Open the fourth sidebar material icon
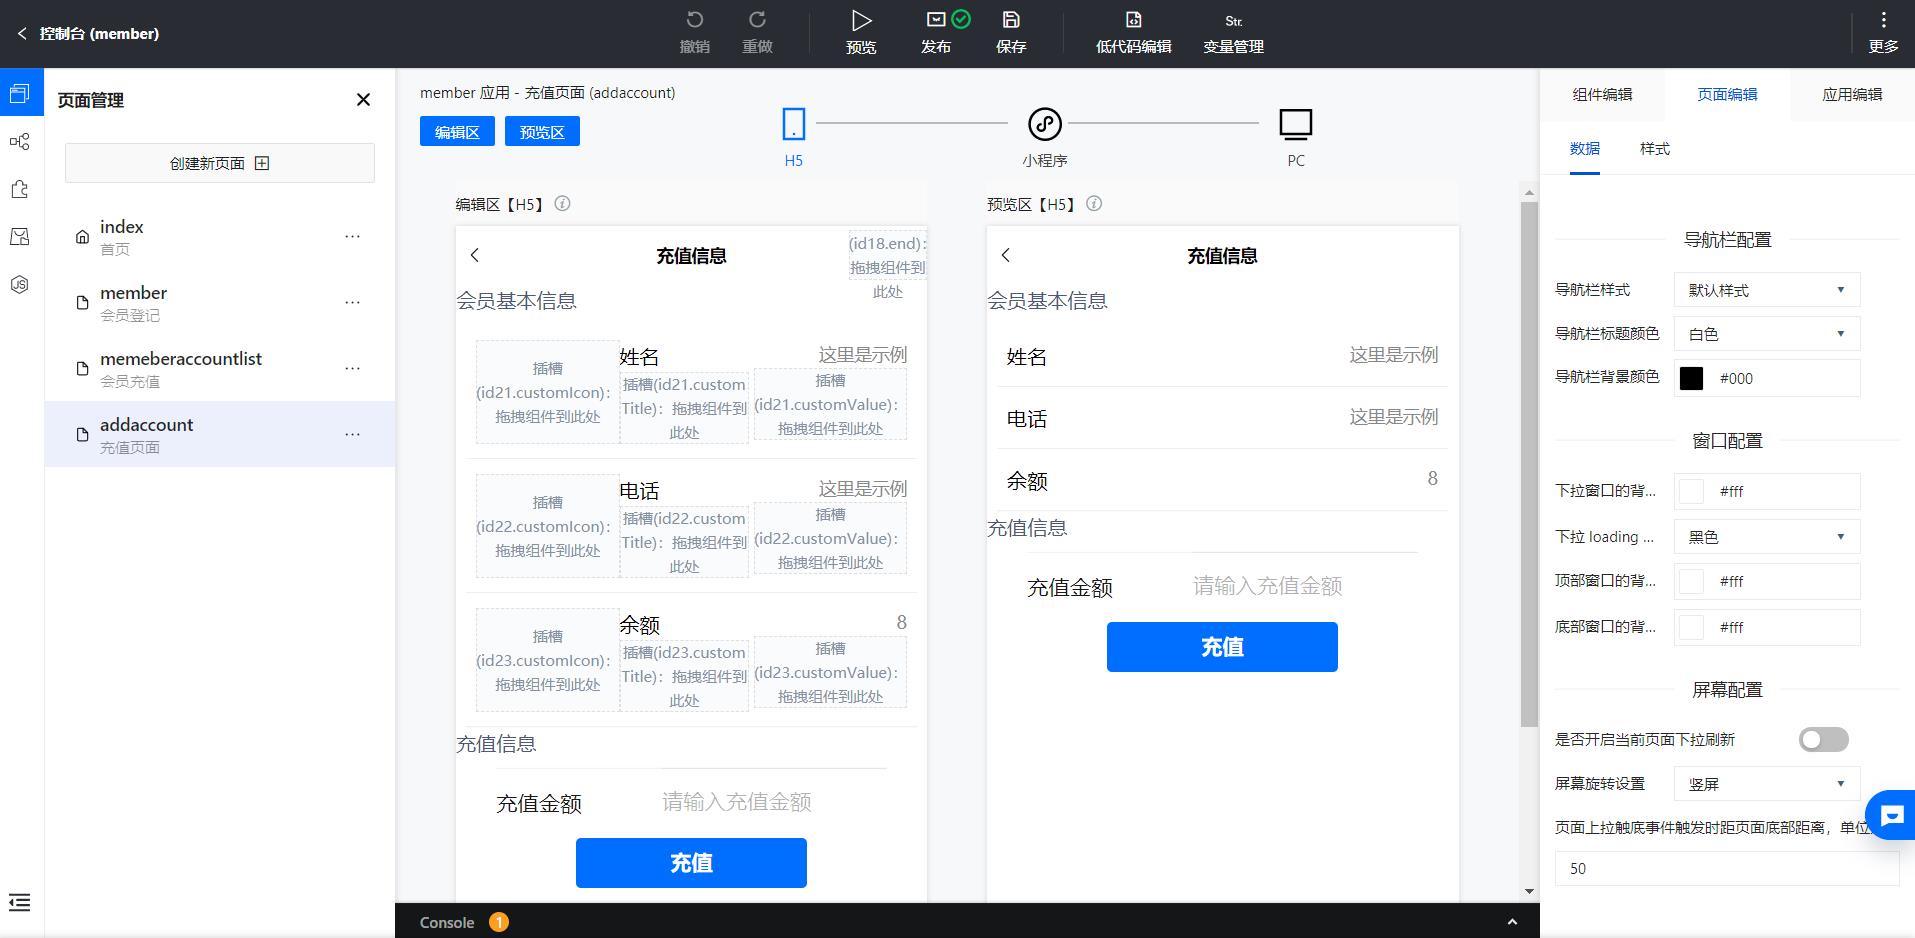This screenshot has width=1915, height=938. coord(20,237)
